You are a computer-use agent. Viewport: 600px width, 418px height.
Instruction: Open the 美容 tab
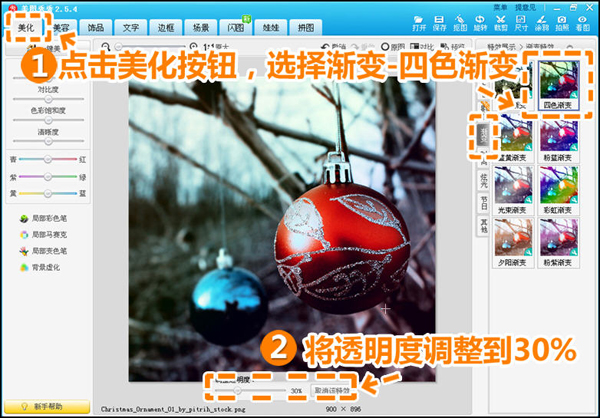click(61, 27)
